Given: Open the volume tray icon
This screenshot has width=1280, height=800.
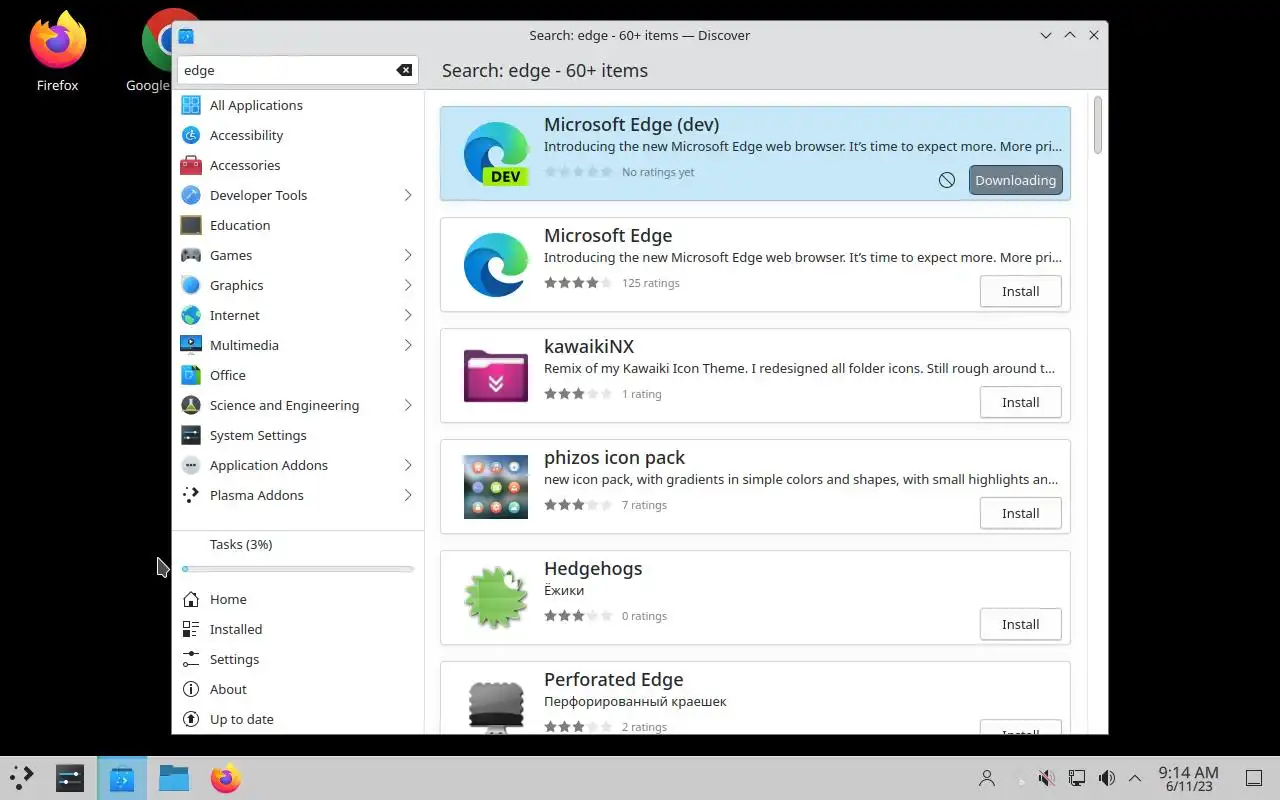Looking at the screenshot, I should click(1106, 778).
